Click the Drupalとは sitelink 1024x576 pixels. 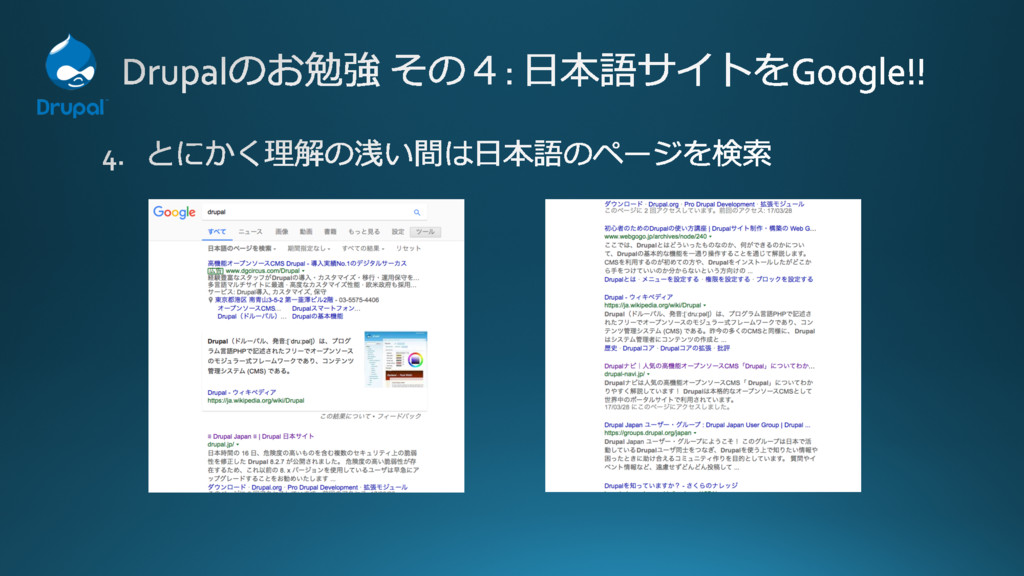coord(620,280)
